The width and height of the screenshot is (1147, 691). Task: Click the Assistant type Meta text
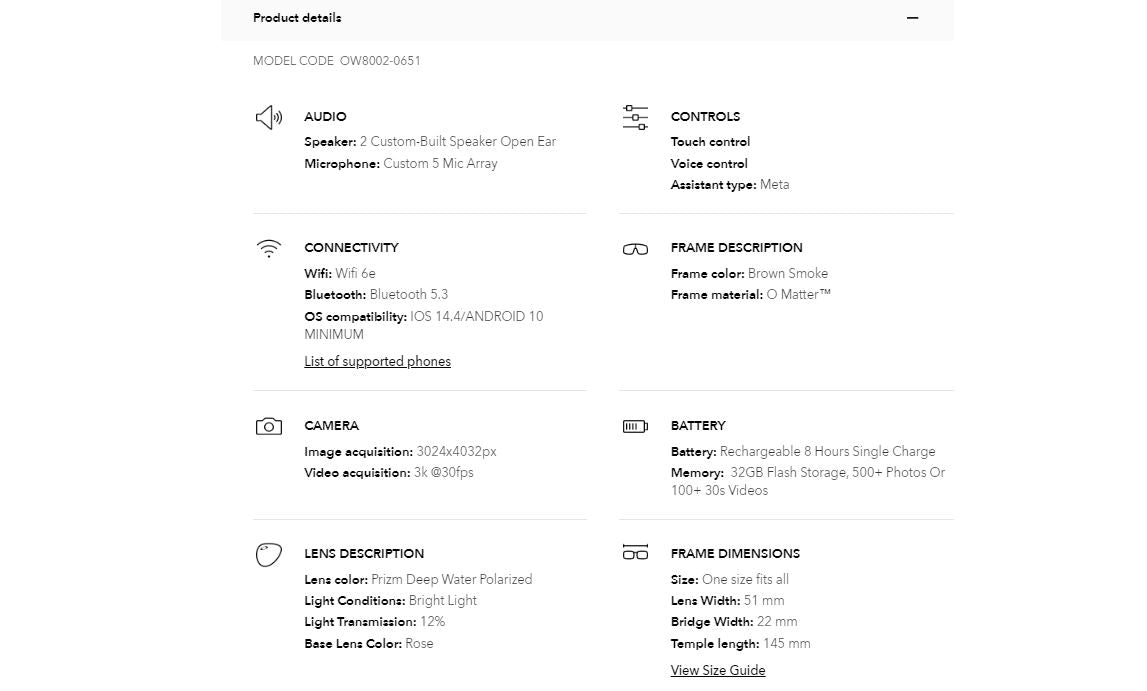tap(774, 185)
